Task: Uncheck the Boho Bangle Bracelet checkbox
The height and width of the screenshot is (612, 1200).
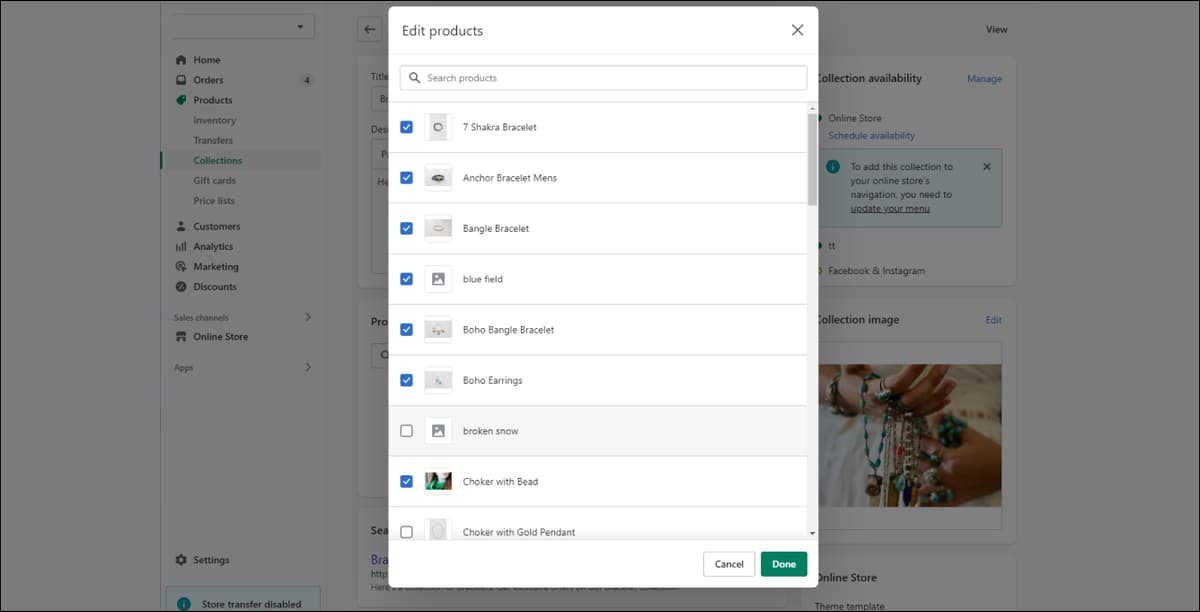Action: [x=406, y=330]
